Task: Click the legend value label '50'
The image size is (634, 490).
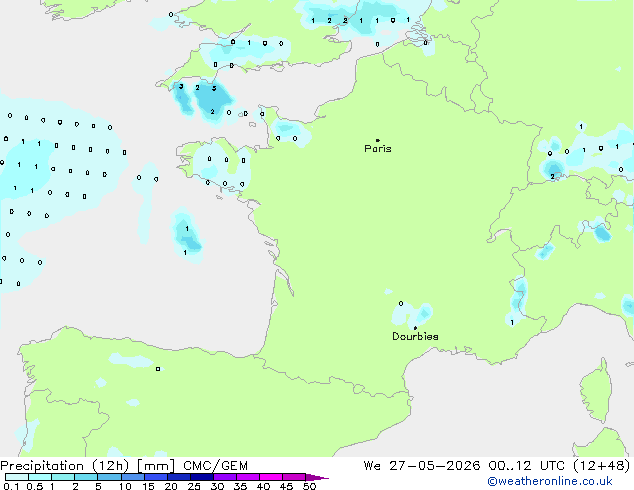Action: pyautogui.click(x=309, y=486)
